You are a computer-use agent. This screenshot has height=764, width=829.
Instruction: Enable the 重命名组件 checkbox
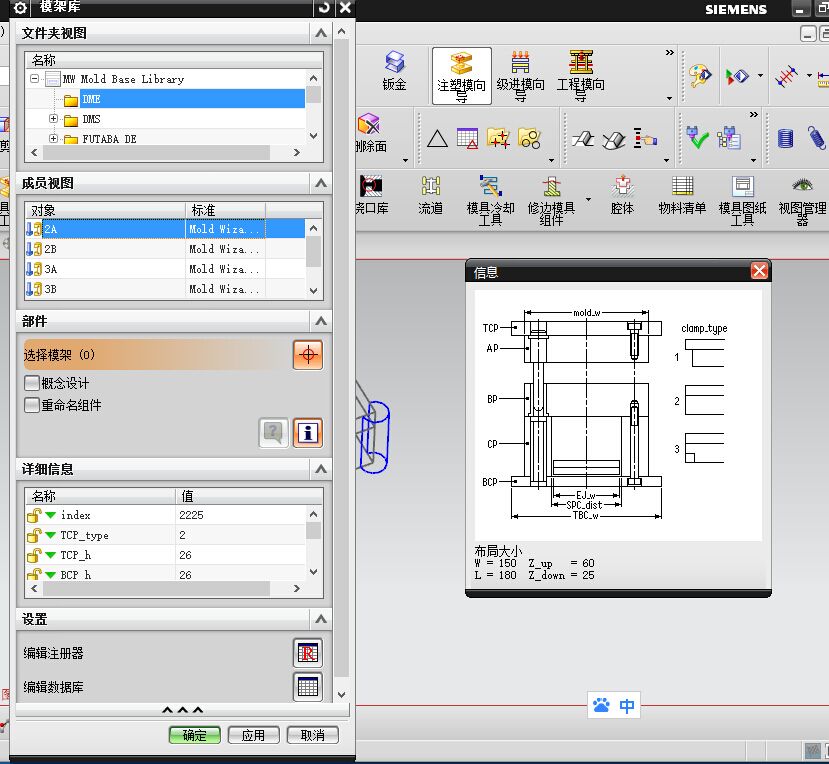tap(32, 405)
